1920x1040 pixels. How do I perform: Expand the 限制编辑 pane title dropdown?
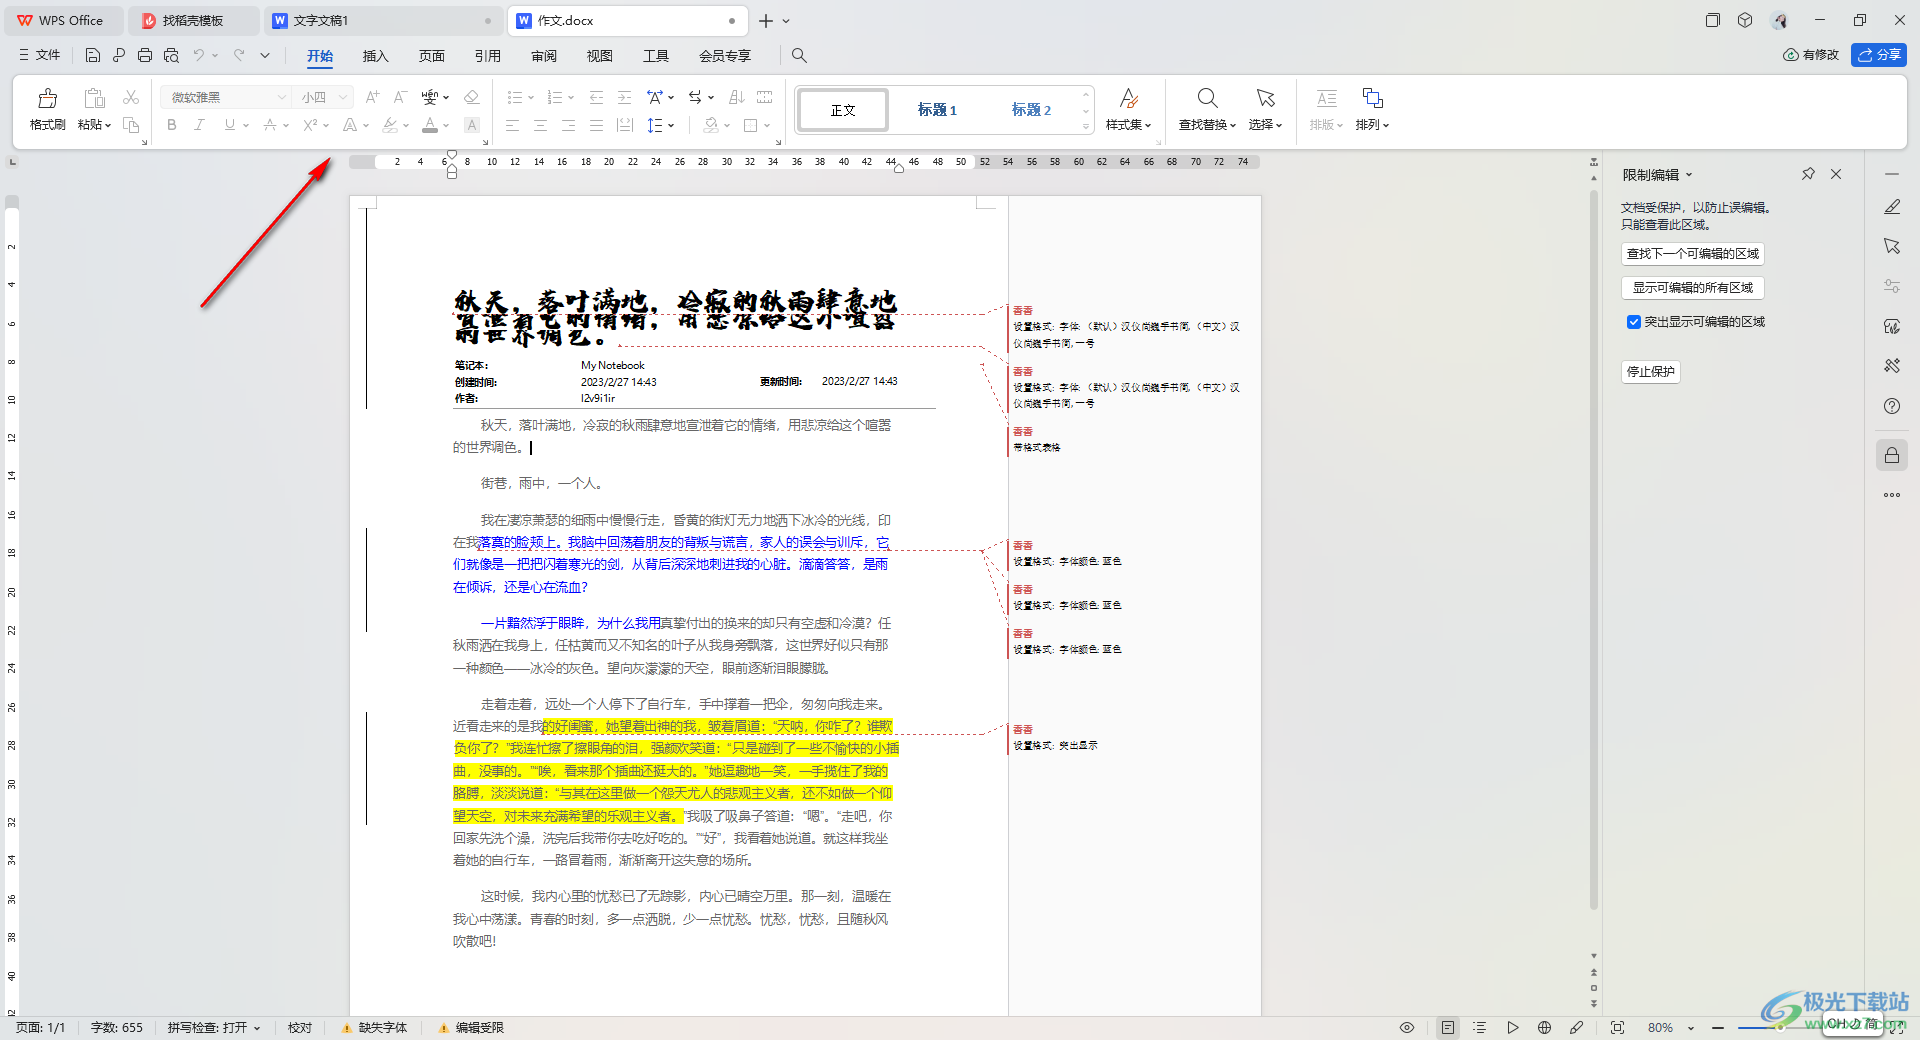1689,175
